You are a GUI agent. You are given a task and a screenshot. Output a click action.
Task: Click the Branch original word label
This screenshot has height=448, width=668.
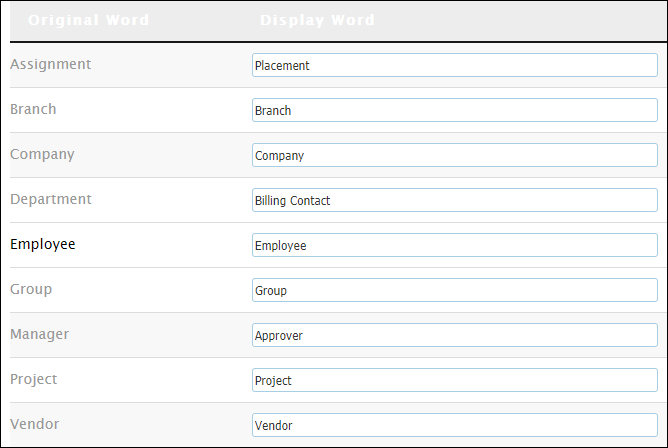[x=33, y=109]
